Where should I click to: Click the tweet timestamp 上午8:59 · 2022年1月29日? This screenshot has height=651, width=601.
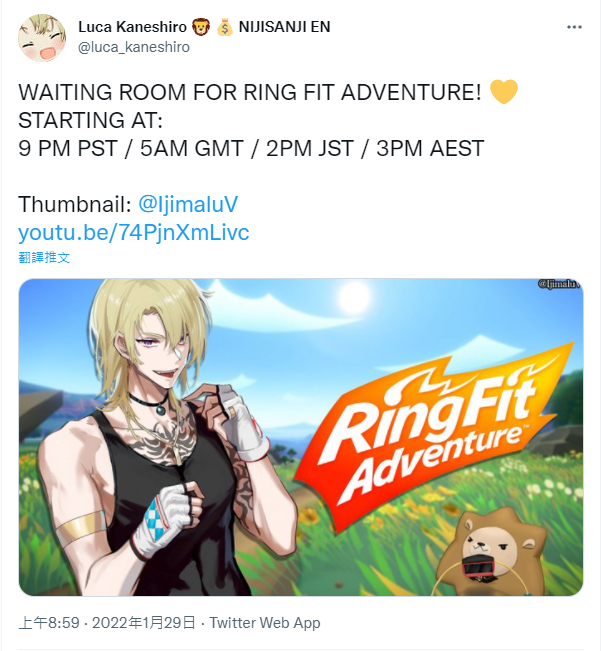pos(107,623)
